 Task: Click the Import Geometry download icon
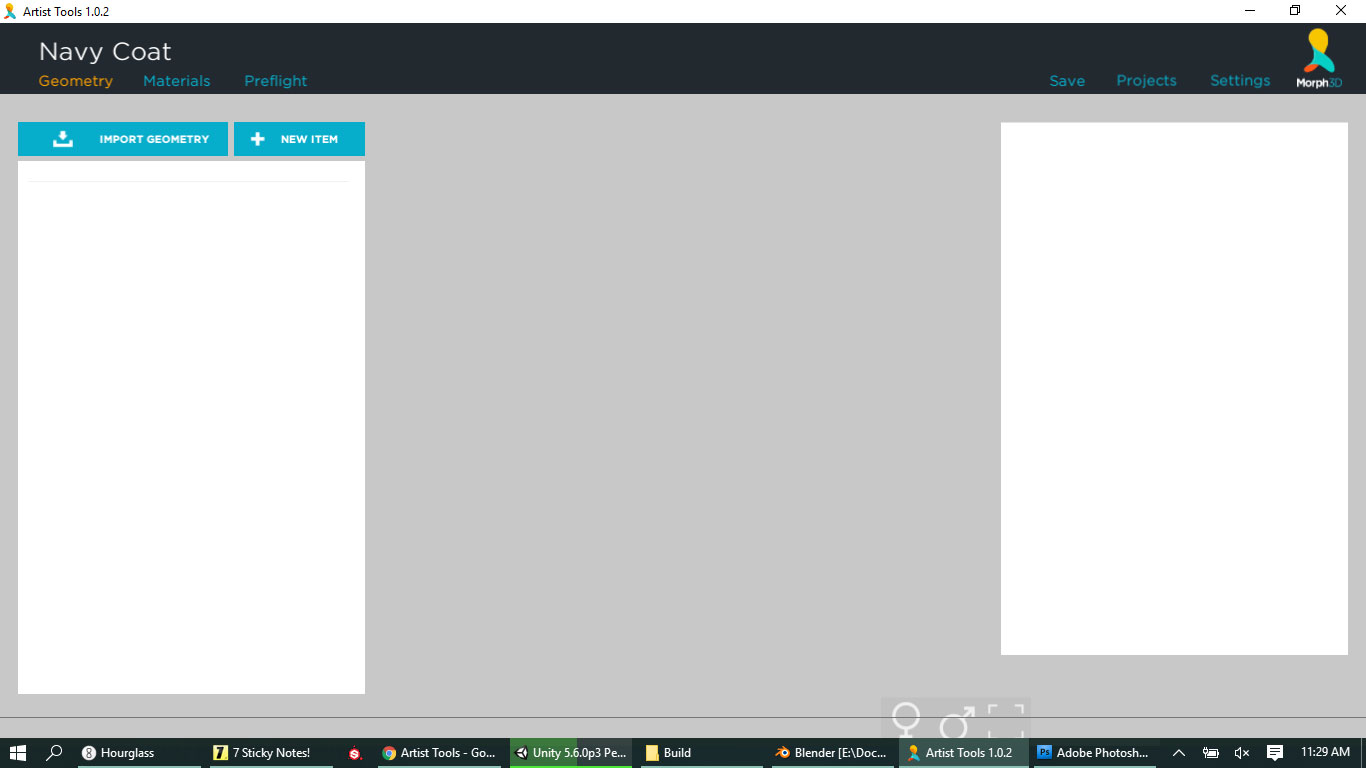63,139
